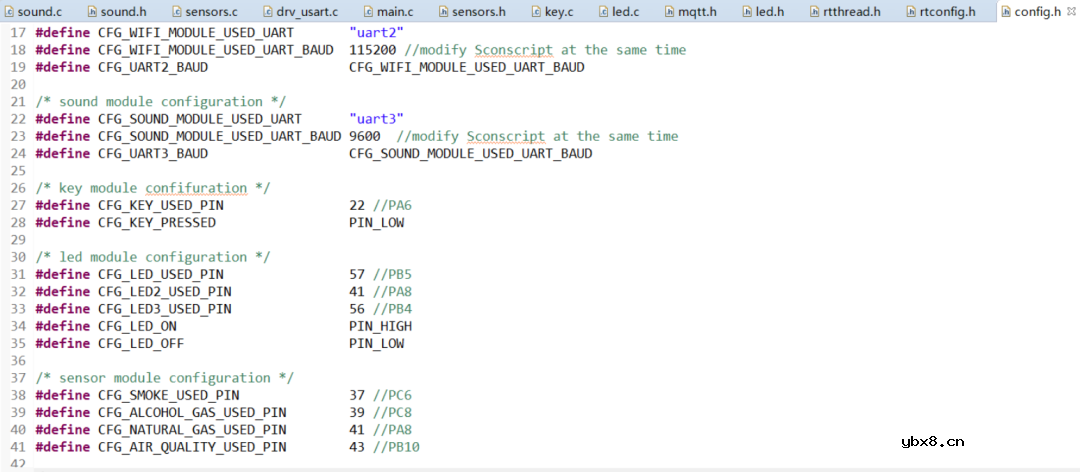Click the file icon on sound.c tab
This screenshot has width=1080, height=472.
point(9,12)
